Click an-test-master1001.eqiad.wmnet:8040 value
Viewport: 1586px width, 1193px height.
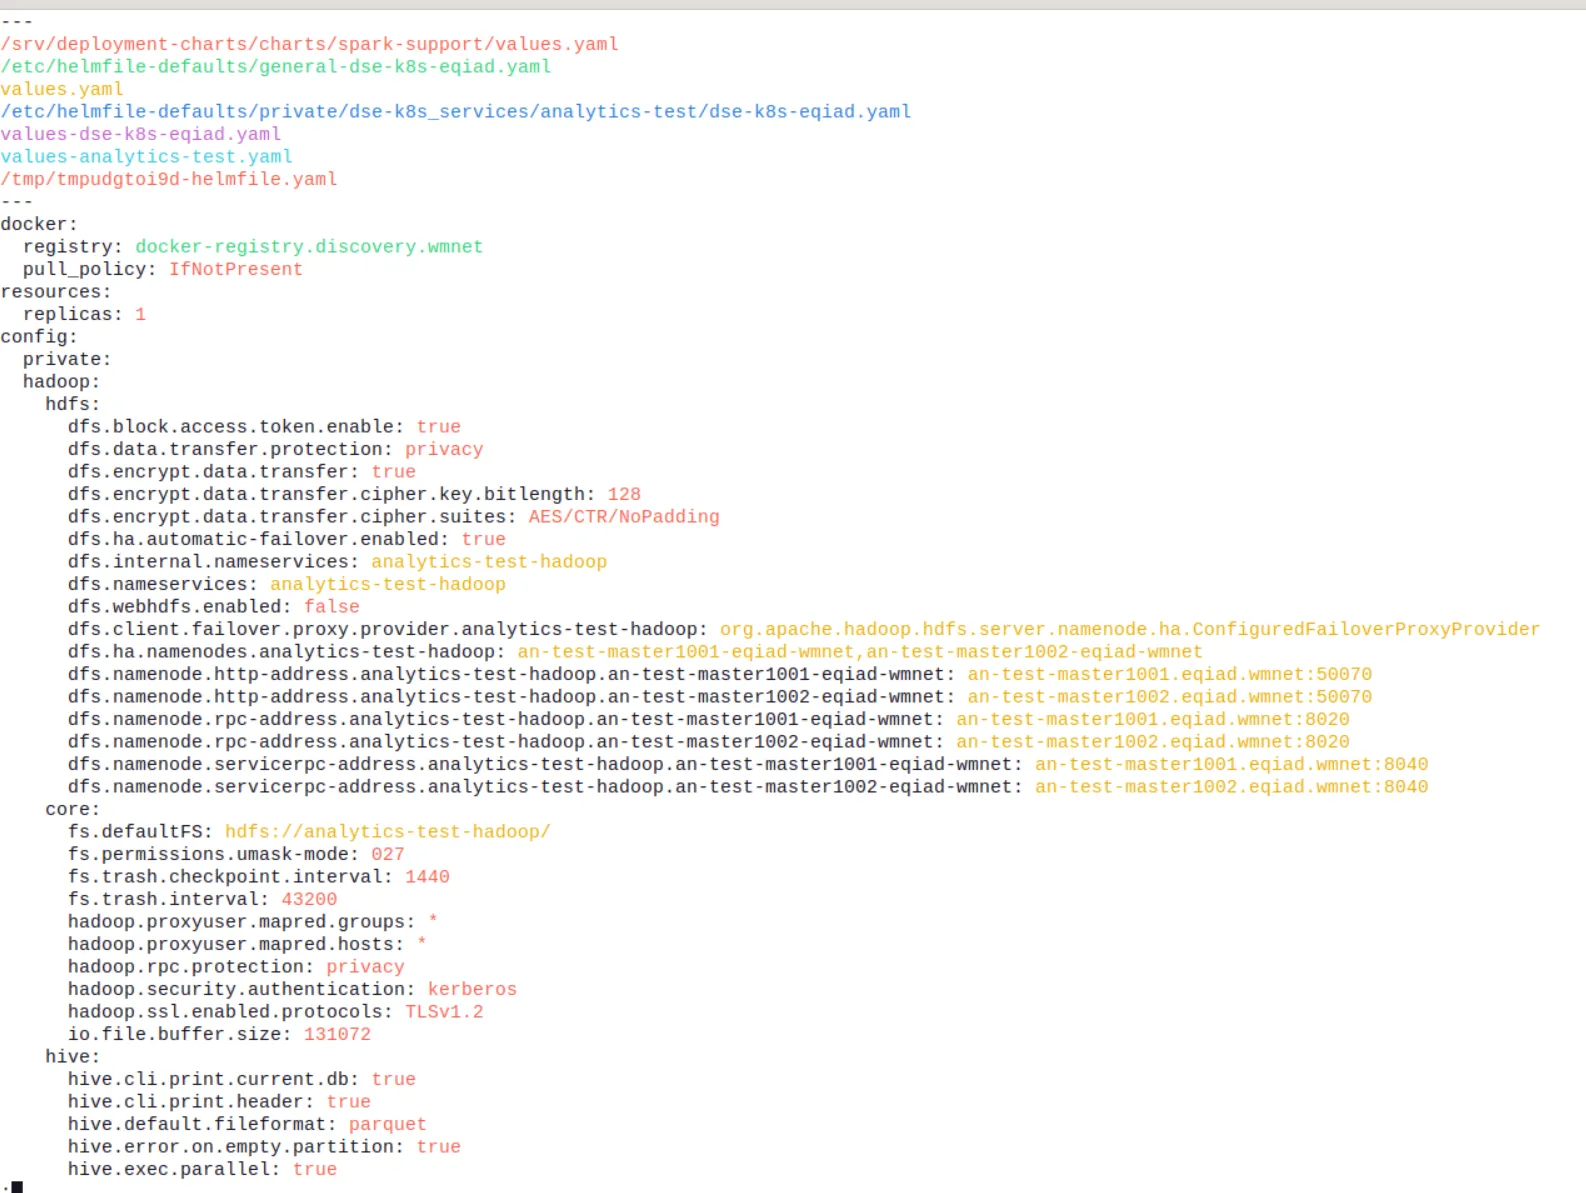(1232, 764)
